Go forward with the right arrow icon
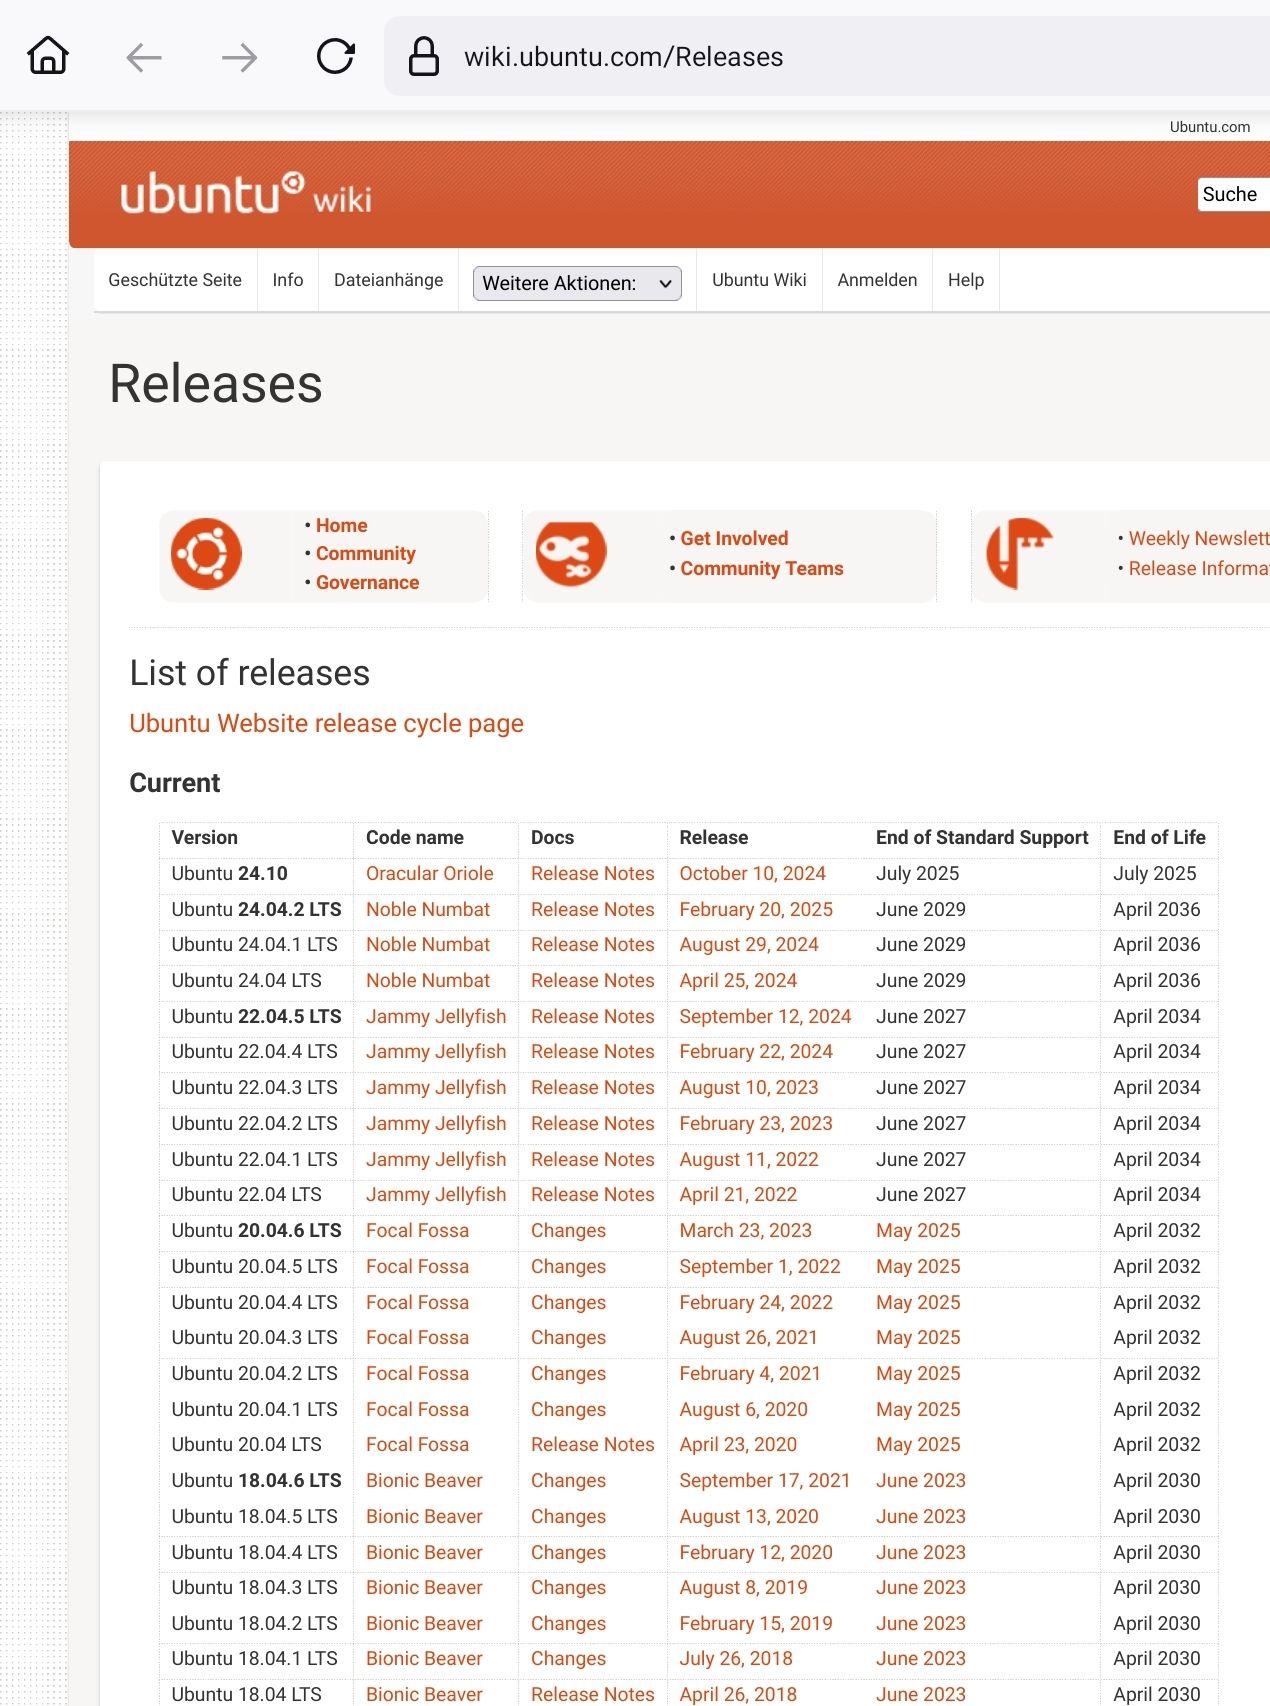Screen dimensions: 1270x1706 click(239, 57)
